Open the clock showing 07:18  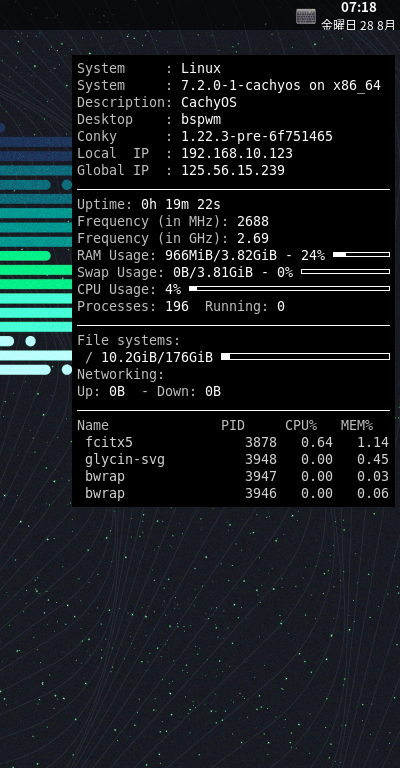coord(358,7)
